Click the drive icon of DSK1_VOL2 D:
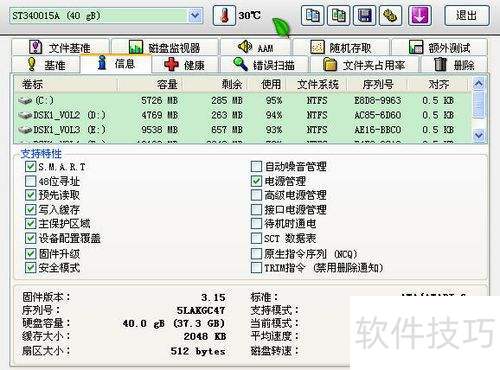Screen dimensions: 500x370 coord(25,115)
